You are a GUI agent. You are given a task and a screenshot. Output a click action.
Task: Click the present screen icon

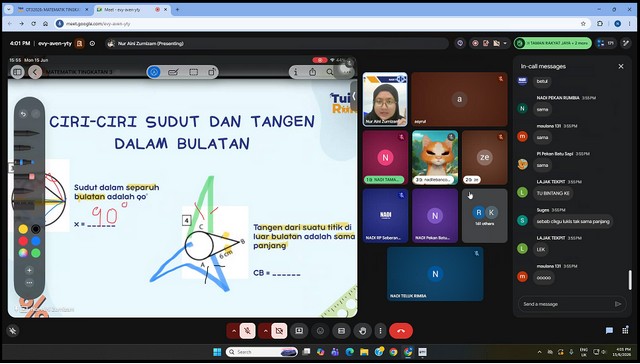(299, 331)
